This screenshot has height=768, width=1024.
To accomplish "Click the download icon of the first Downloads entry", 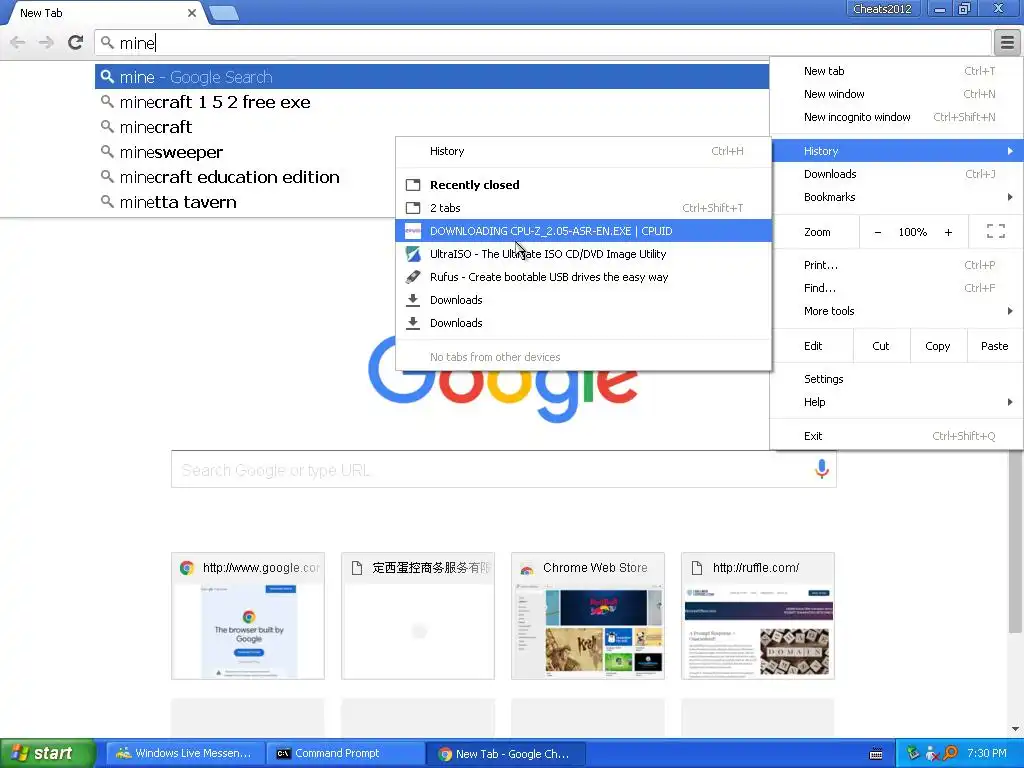I will (413, 300).
